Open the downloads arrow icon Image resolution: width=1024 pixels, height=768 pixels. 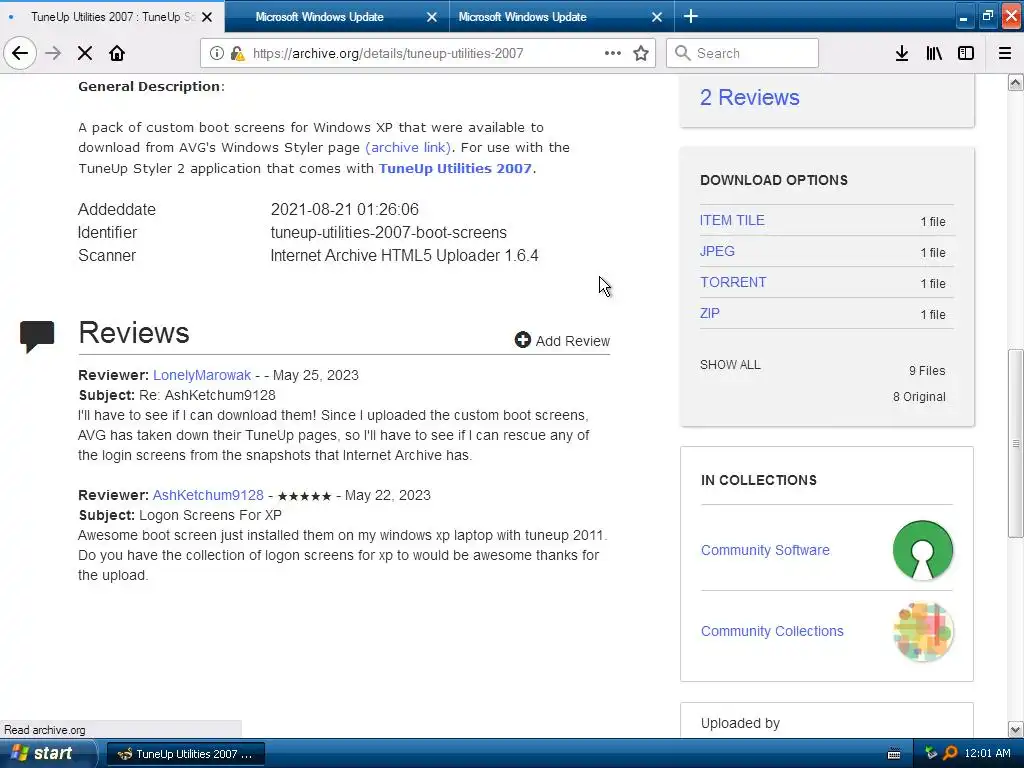tap(902, 53)
